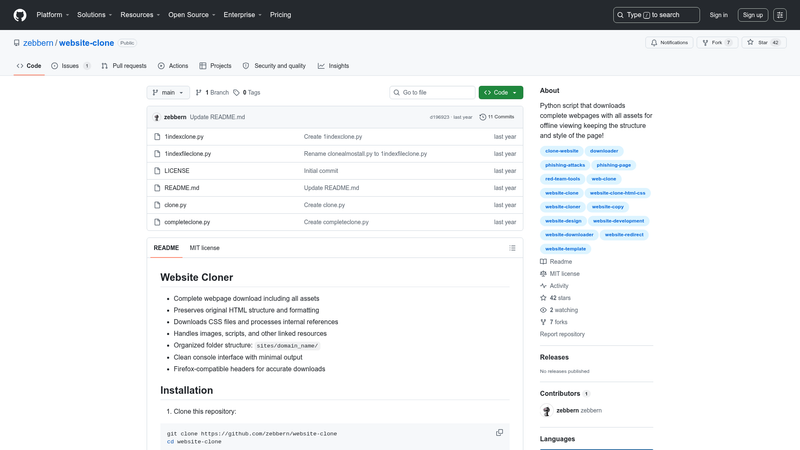Click the website-template topic tag
Image resolution: width=800 pixels, height=450 pixels.
[565, 248]
